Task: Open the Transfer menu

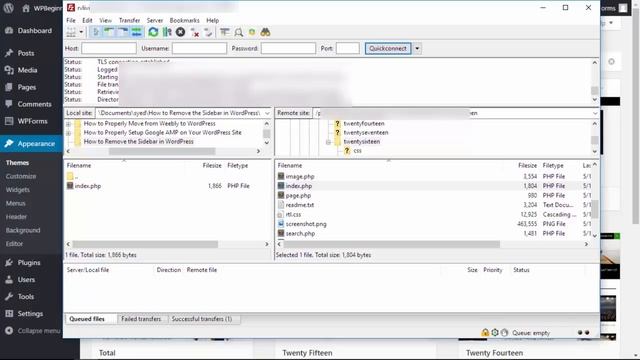Action: (129, 20)
